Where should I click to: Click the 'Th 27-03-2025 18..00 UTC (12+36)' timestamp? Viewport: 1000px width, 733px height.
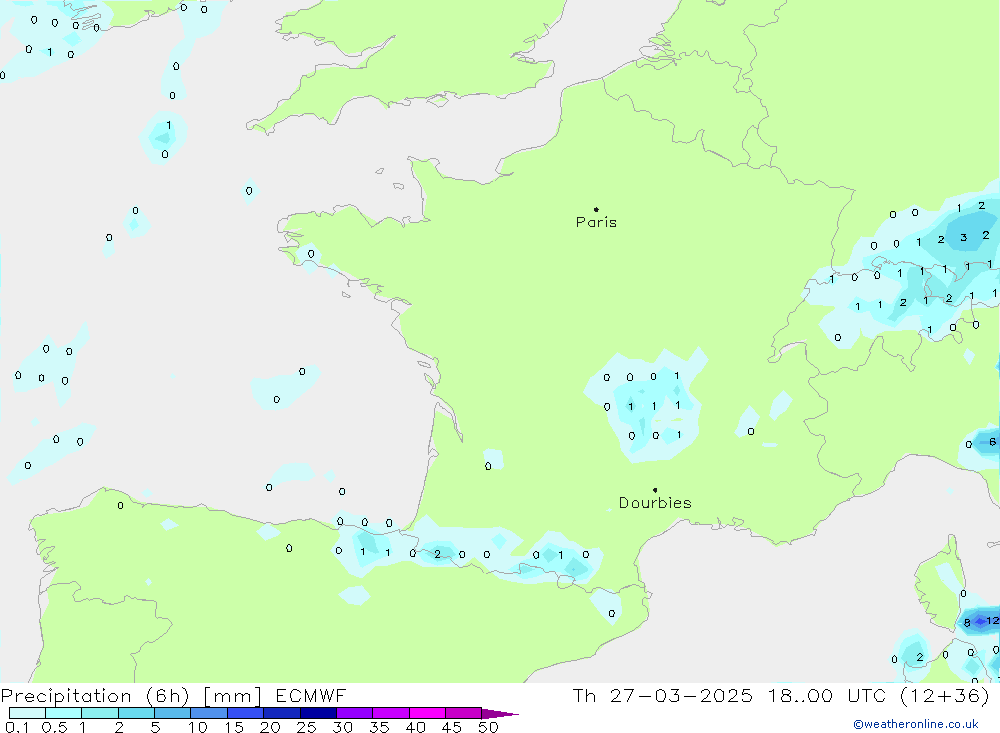click(x=781, y=695)
